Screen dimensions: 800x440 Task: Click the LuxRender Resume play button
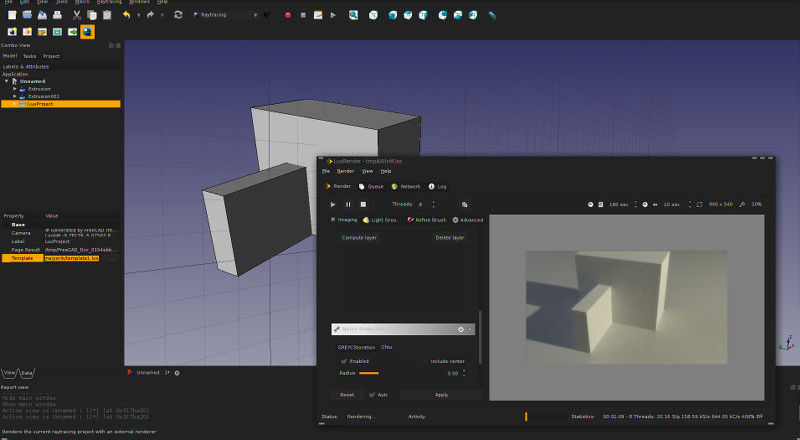pyautogui.click(x=333, y=204)
